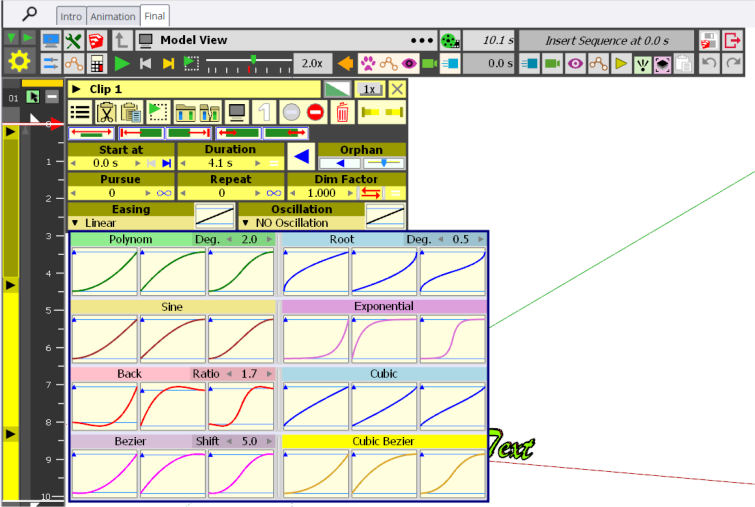The width and height of the screenshot is (755, 507).
Task: Collapse the Clip 1 panel triangle
Action: (x=76, y=89)
